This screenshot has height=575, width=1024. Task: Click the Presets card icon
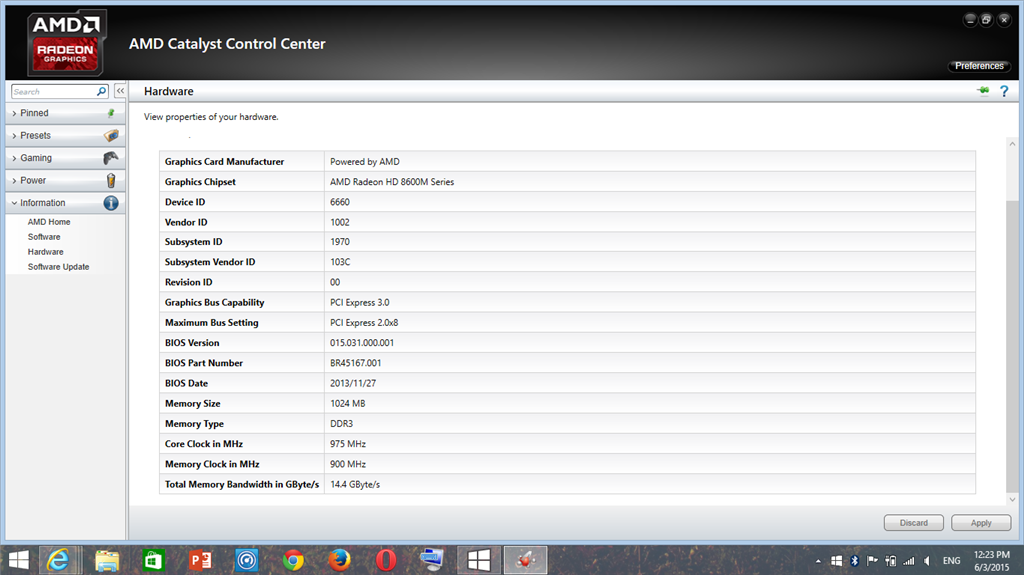tap(111, 135)
